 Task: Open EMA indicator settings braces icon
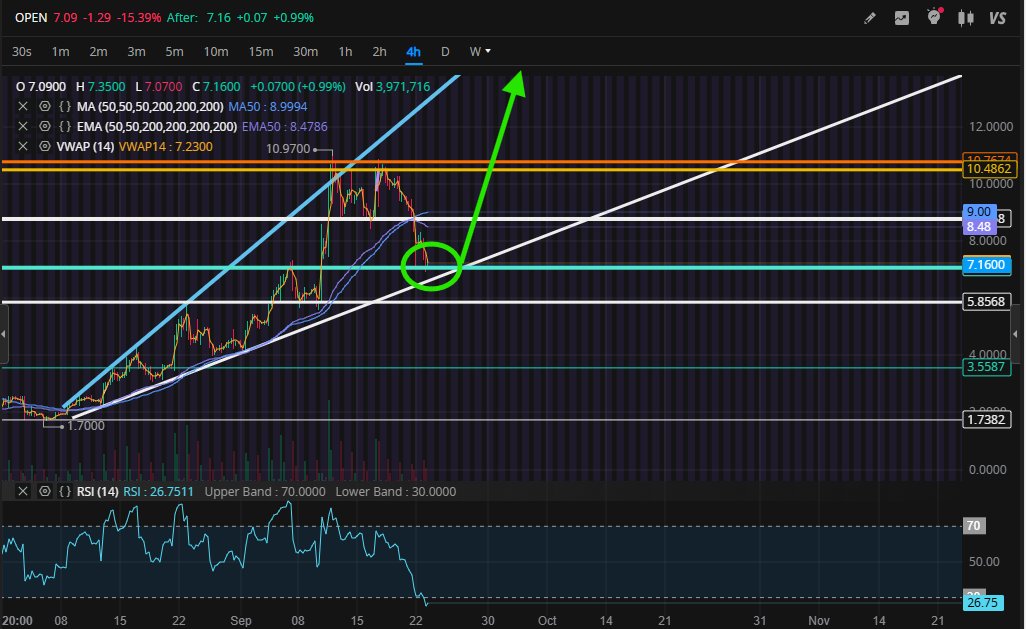(x=65, y=126)
